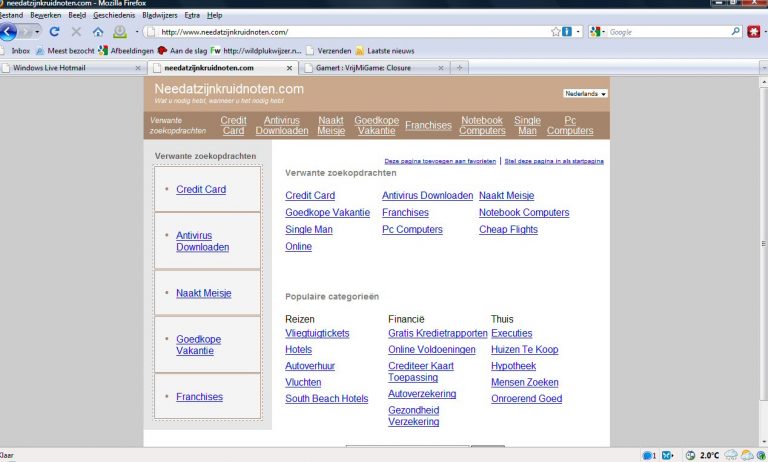Open the Afbeeldingen bookmark icon

103,50
